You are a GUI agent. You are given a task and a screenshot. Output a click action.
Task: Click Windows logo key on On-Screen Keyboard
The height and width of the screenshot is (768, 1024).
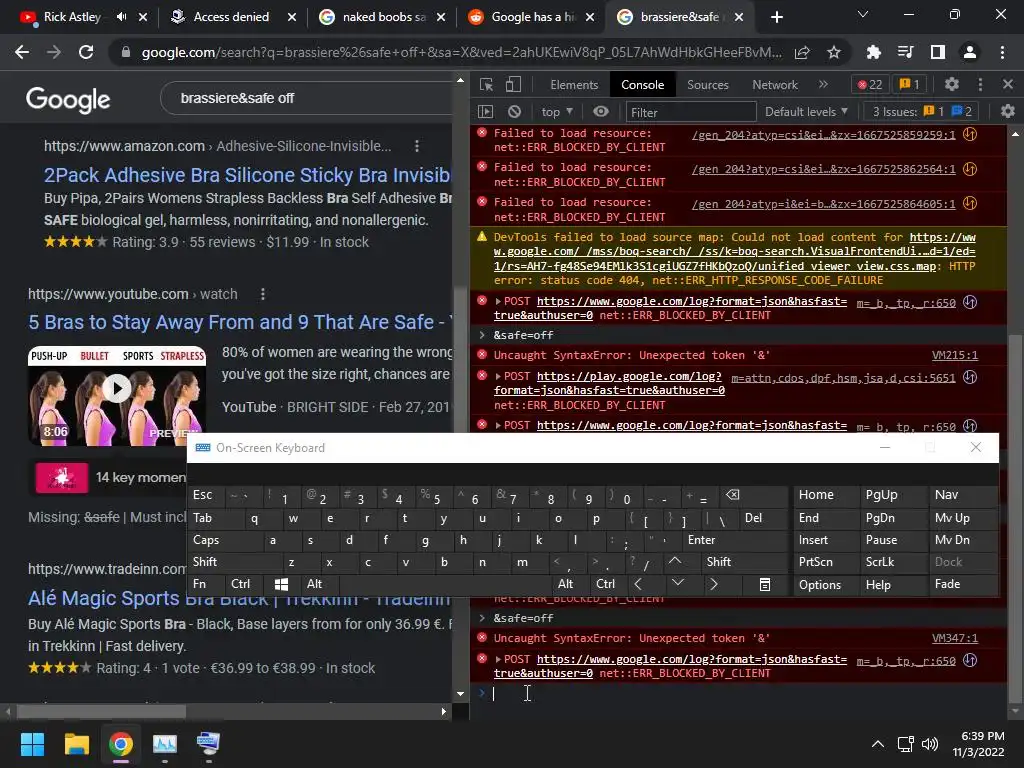[x=281, y=584]
